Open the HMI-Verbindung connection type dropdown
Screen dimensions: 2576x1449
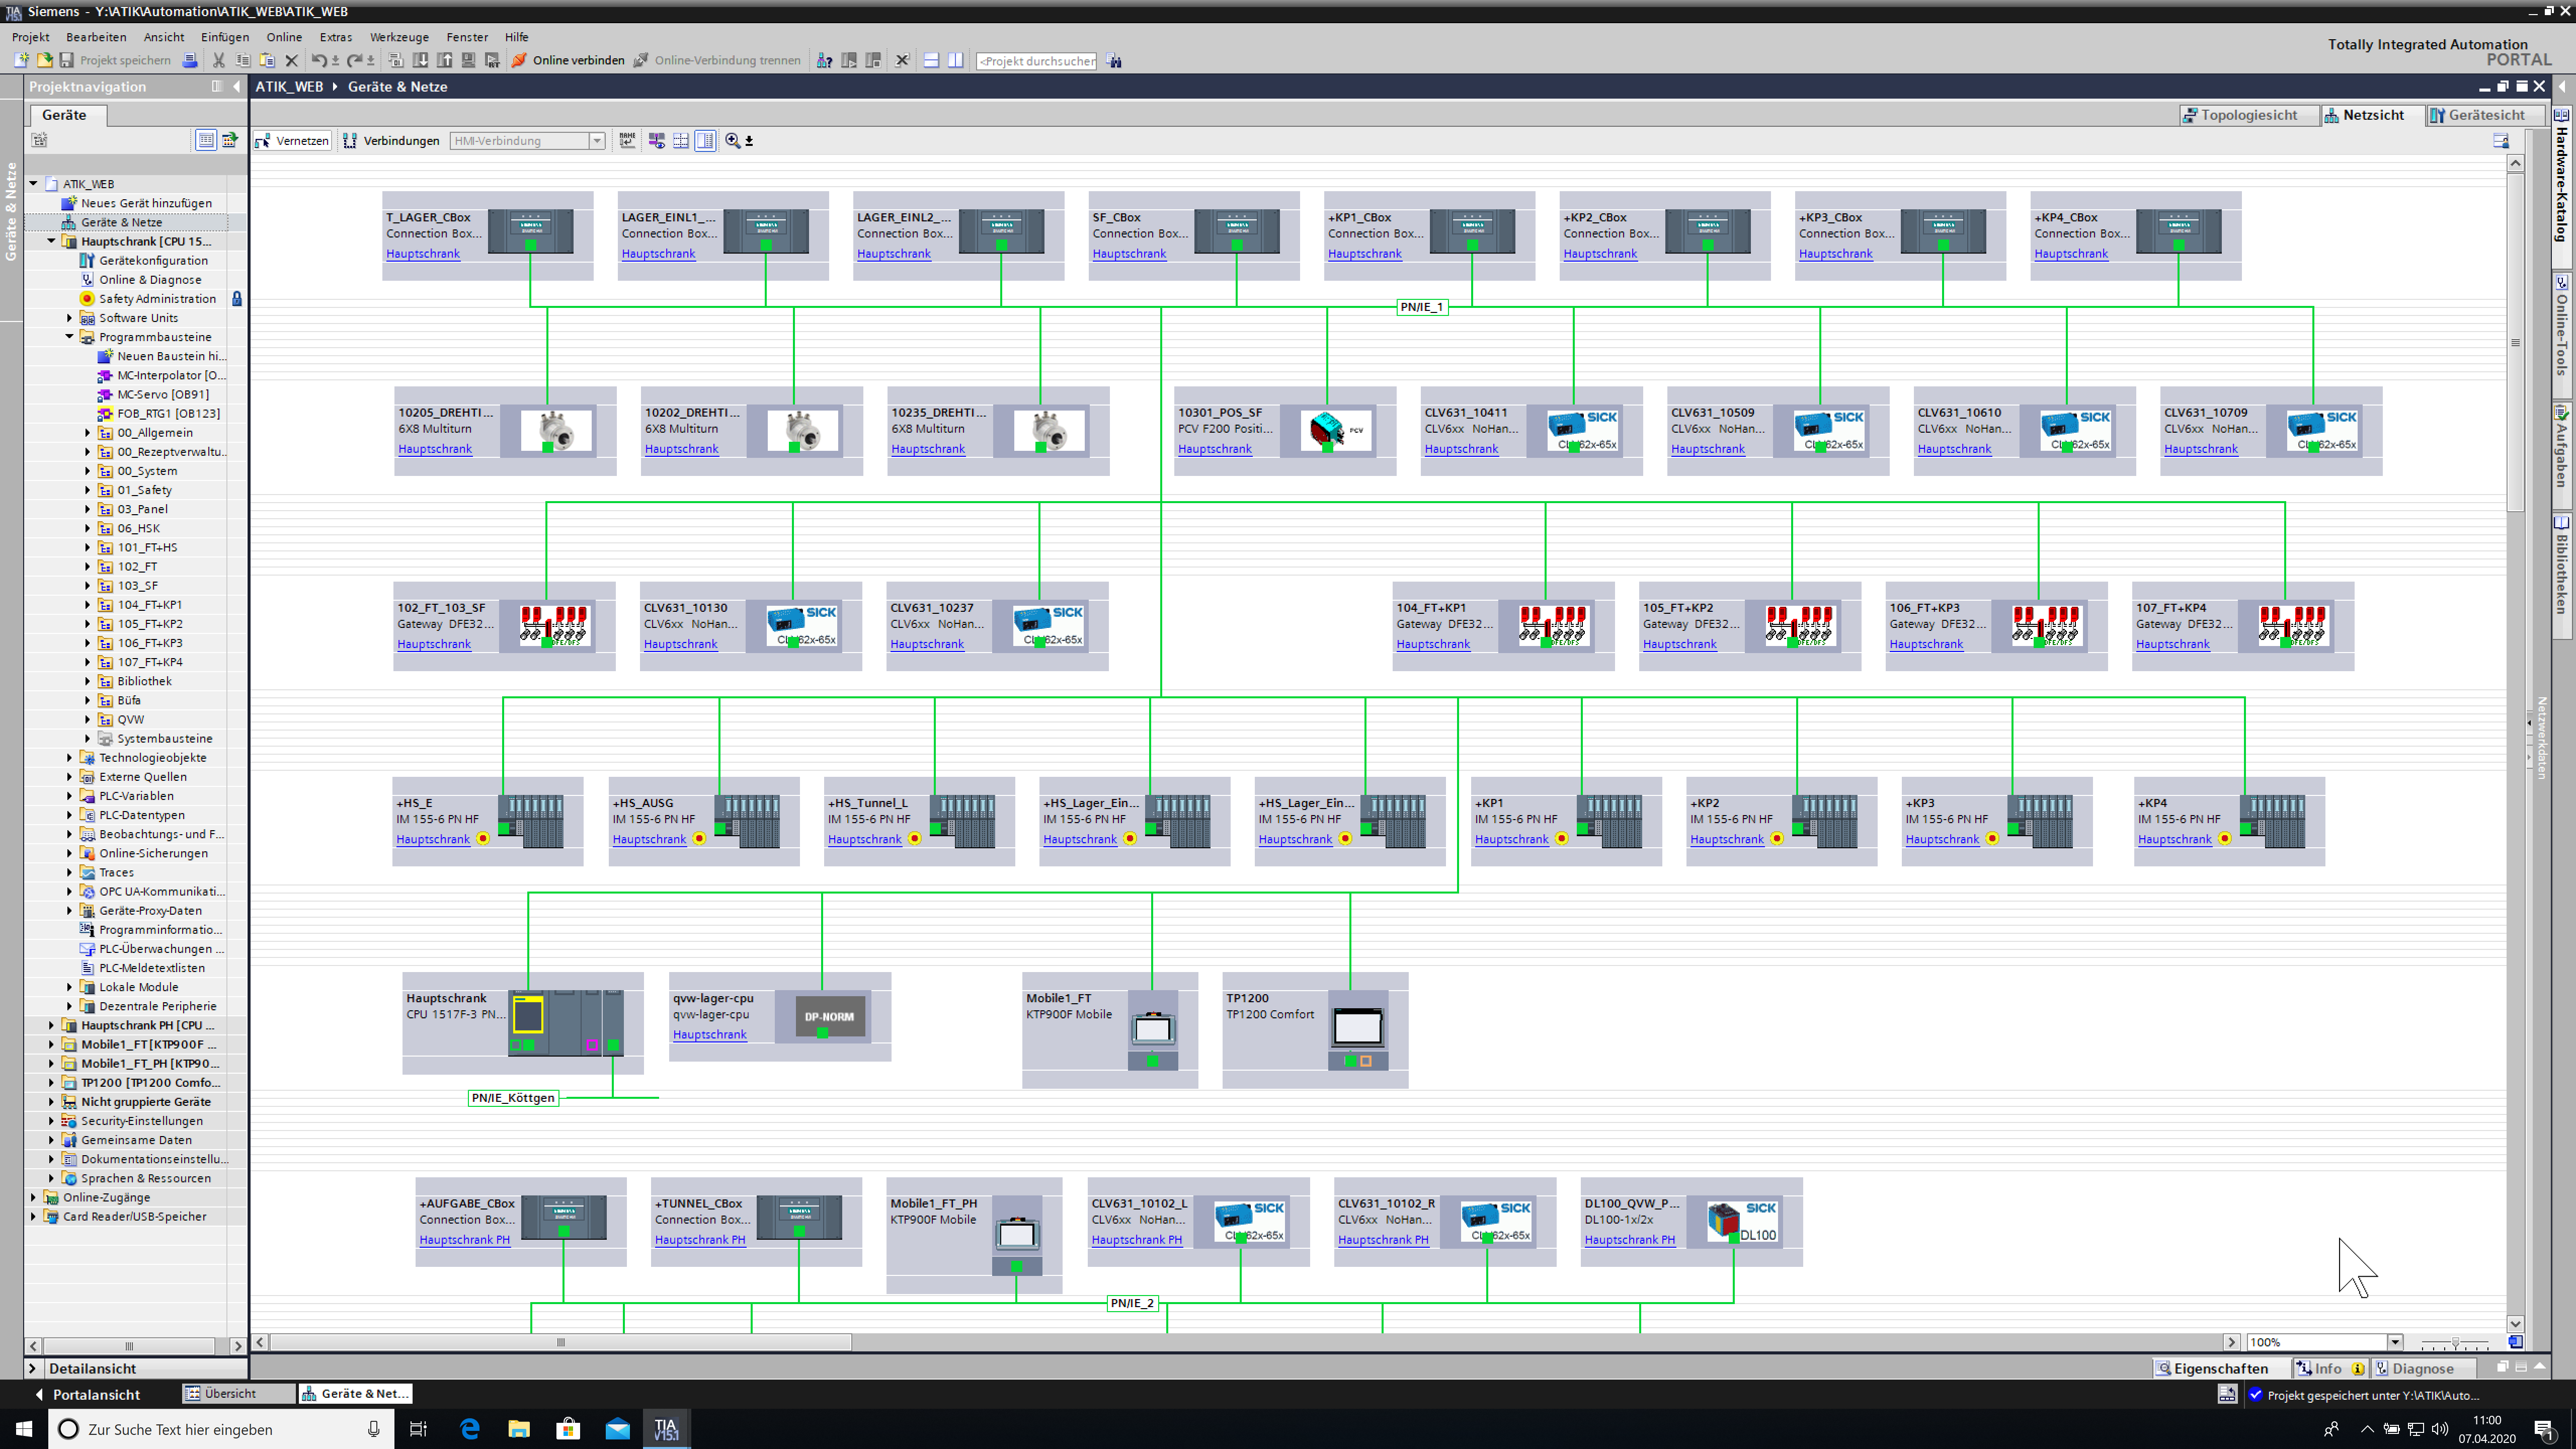[x=597, y=141]
